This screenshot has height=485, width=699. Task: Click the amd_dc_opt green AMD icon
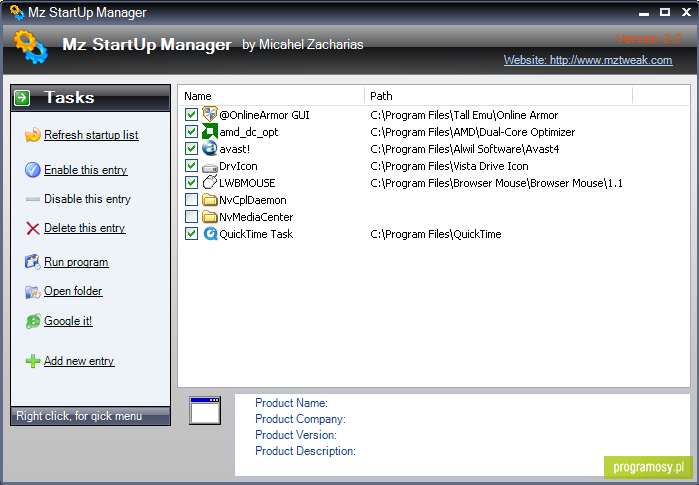click(210, 132)
